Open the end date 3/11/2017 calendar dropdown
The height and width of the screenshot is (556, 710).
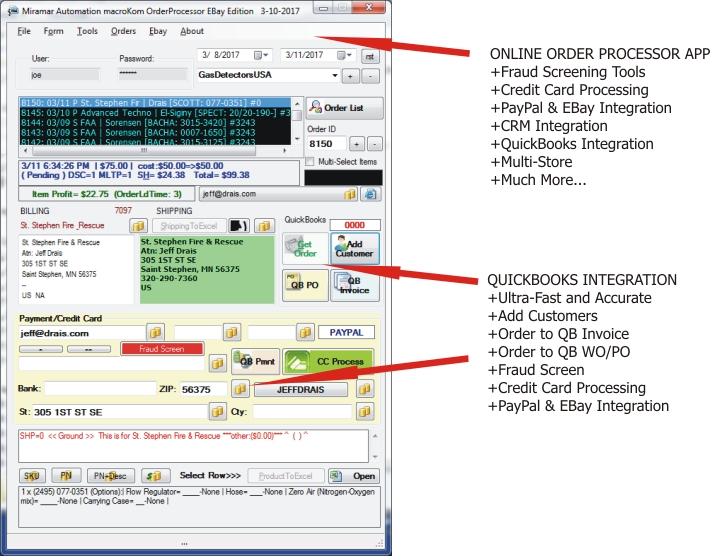[x=344, y=55]
